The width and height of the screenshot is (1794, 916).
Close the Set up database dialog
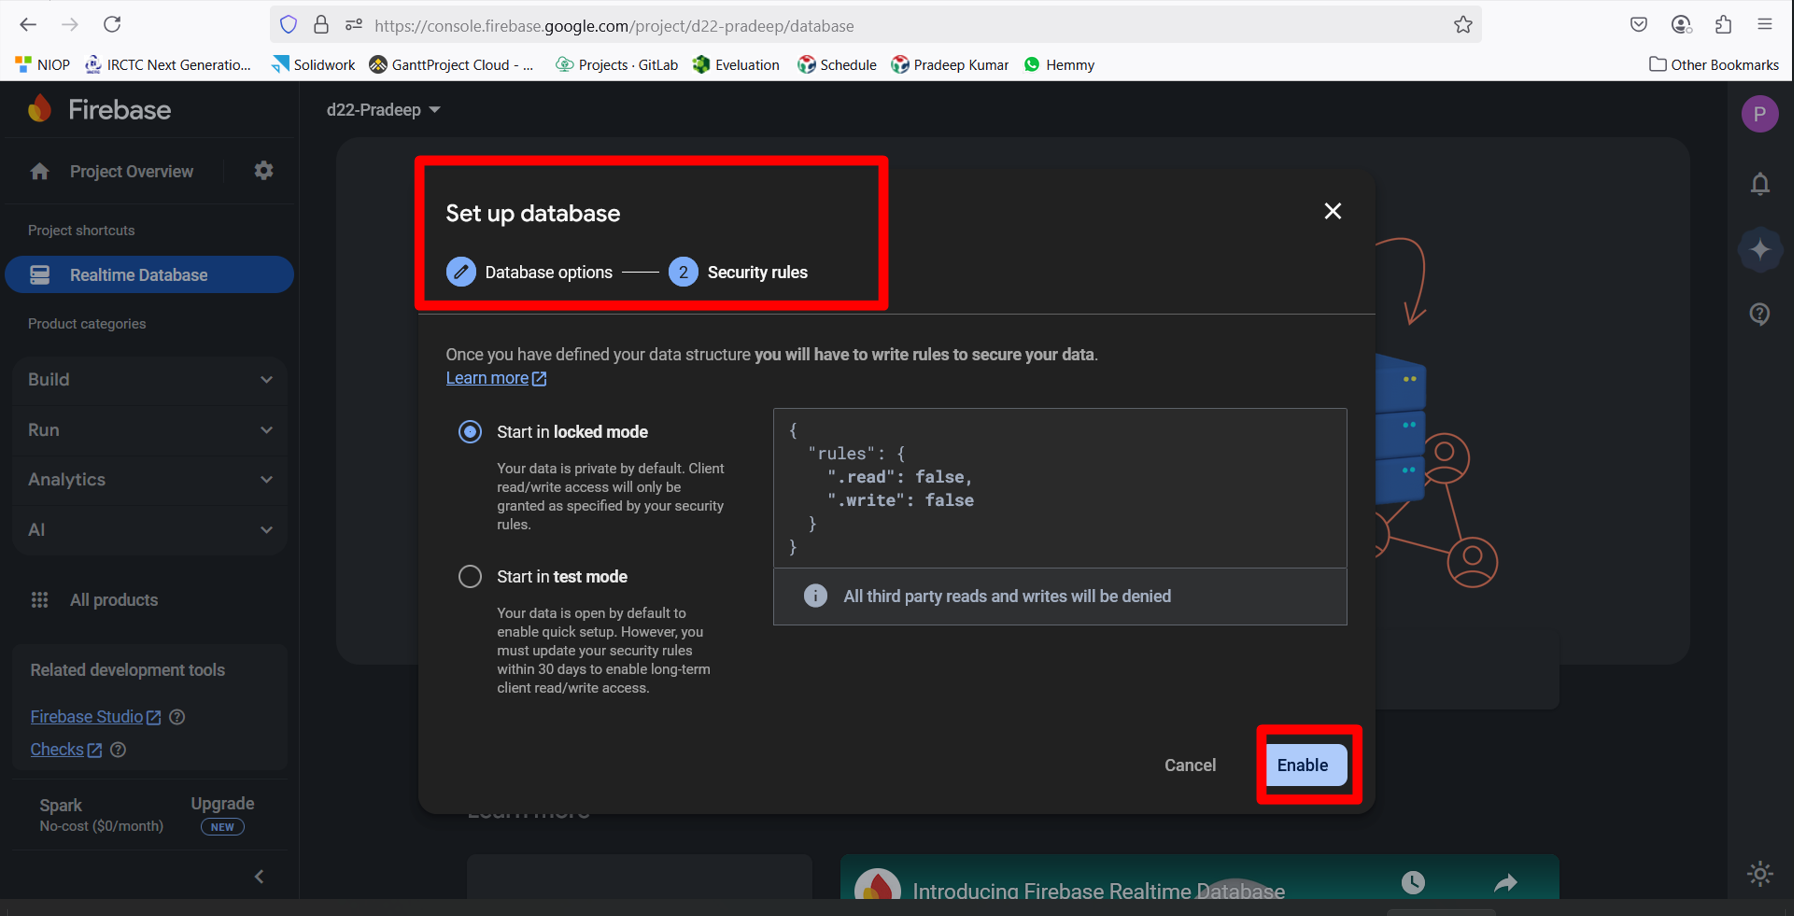(x=1332, y=211)
